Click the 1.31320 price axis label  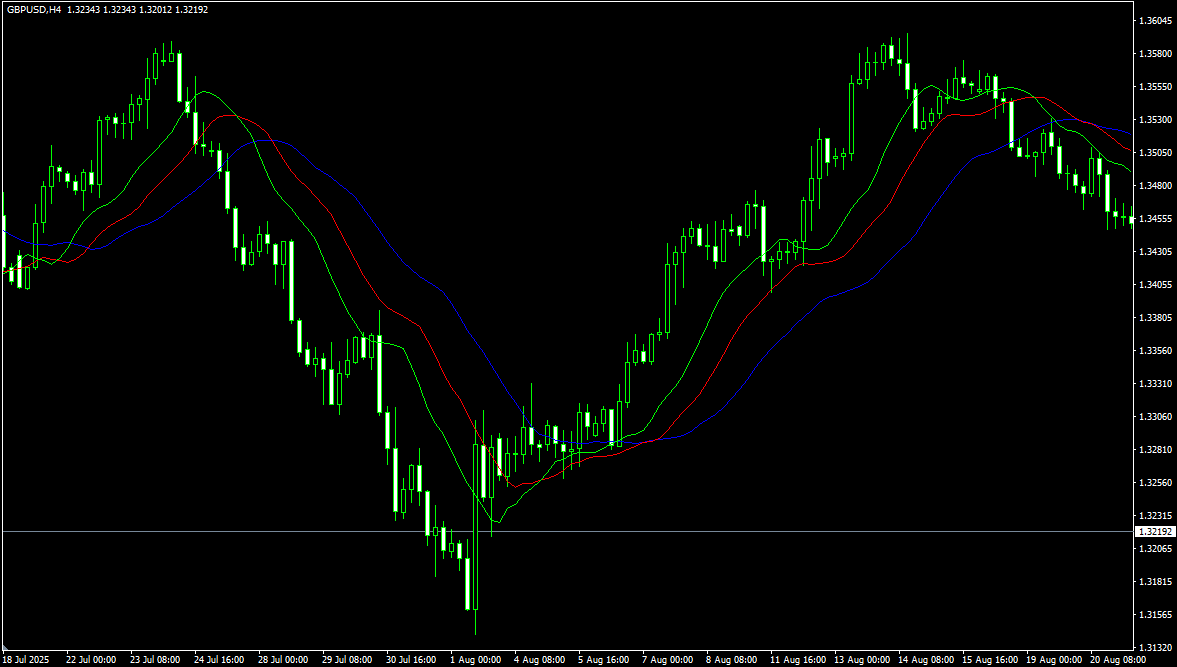(1155, 647)
